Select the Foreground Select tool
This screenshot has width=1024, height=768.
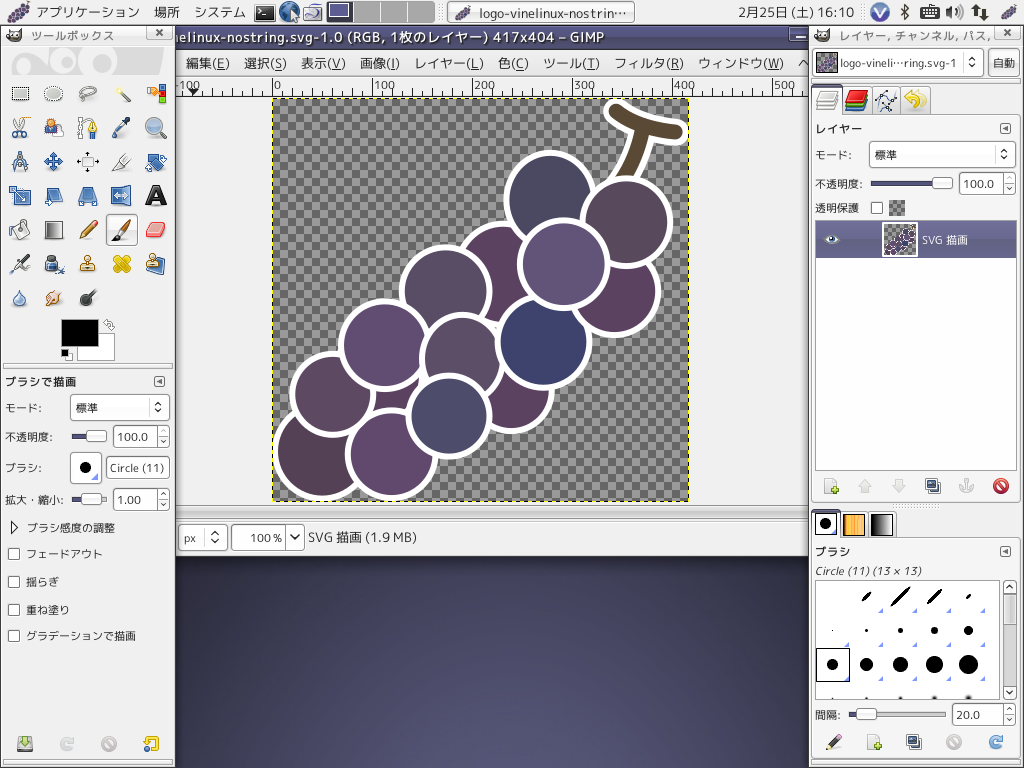[x=54, y=127]
